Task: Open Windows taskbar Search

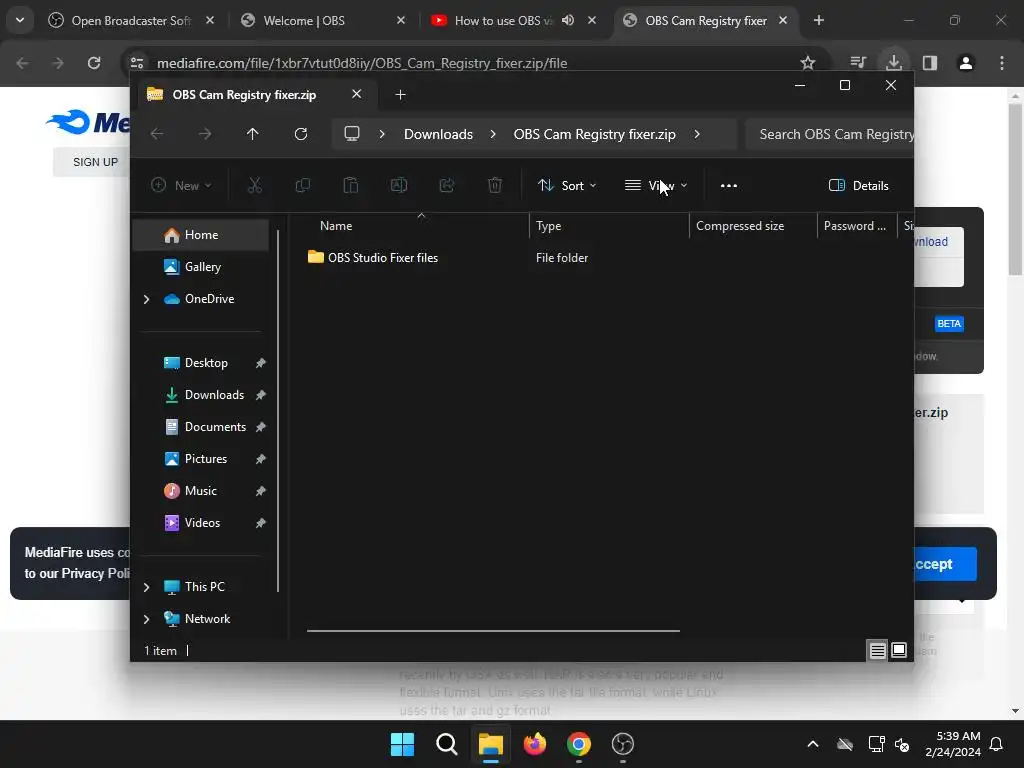Action: (447, 744)
